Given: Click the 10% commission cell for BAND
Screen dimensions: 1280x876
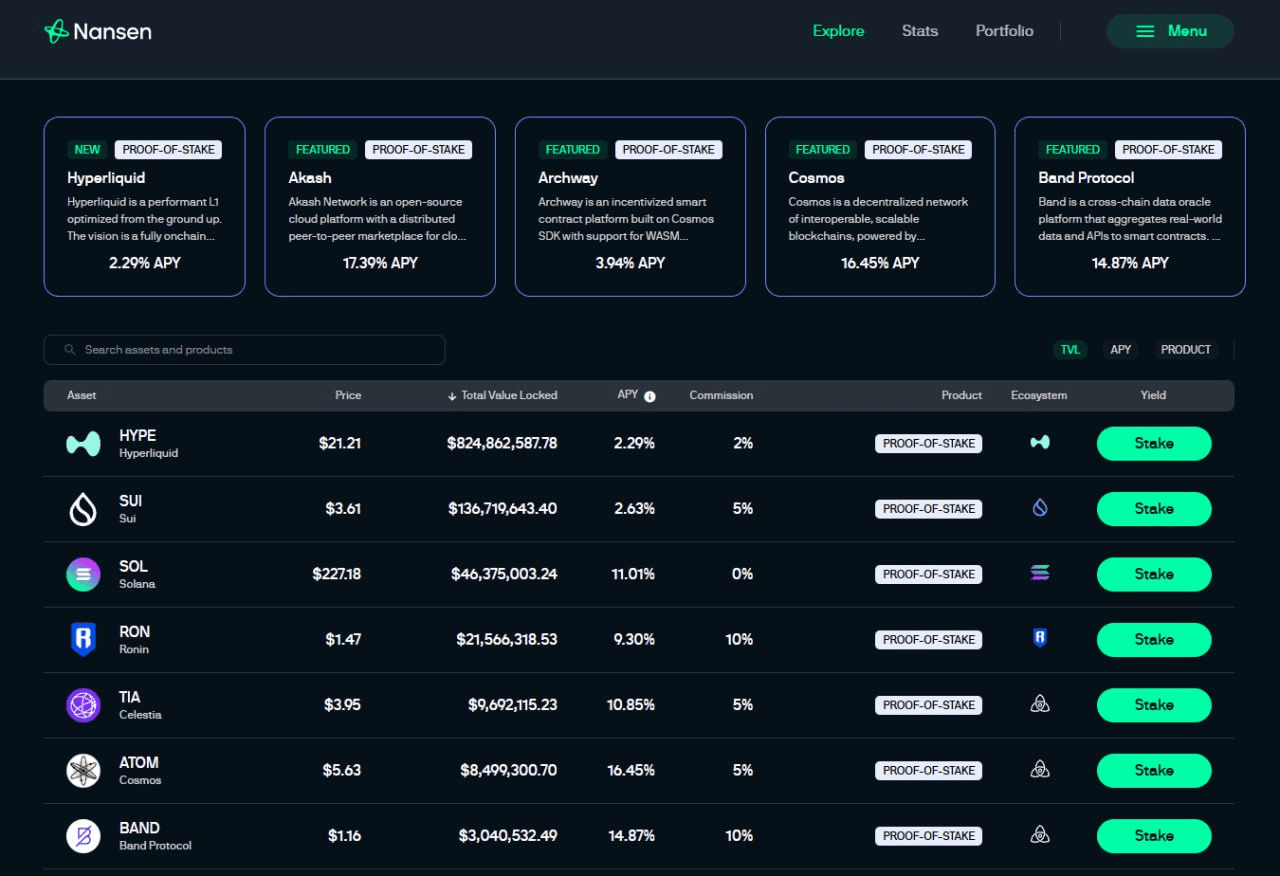Looking at the screenshot, I should 739,835.
